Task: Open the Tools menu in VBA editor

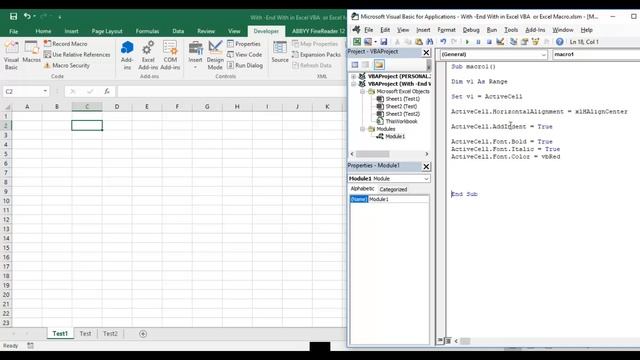Action: tap(511, 30)
